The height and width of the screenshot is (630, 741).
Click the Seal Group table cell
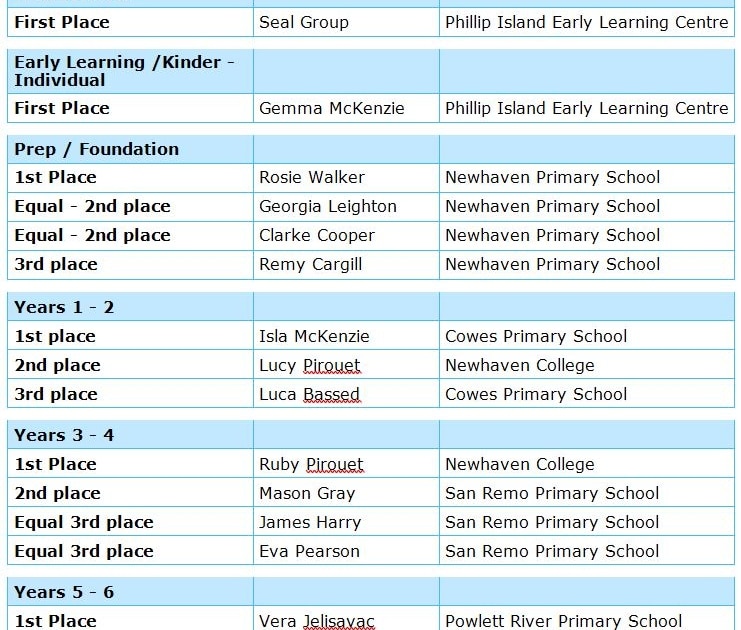coord(303,22)
